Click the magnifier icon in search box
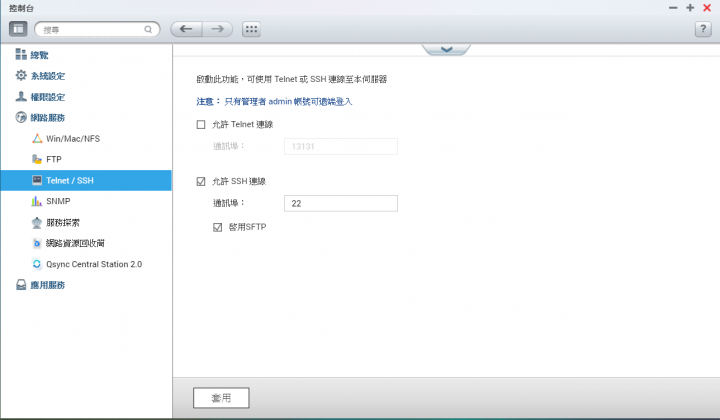This screenshot has width=720, height=420. coord(148,29)
